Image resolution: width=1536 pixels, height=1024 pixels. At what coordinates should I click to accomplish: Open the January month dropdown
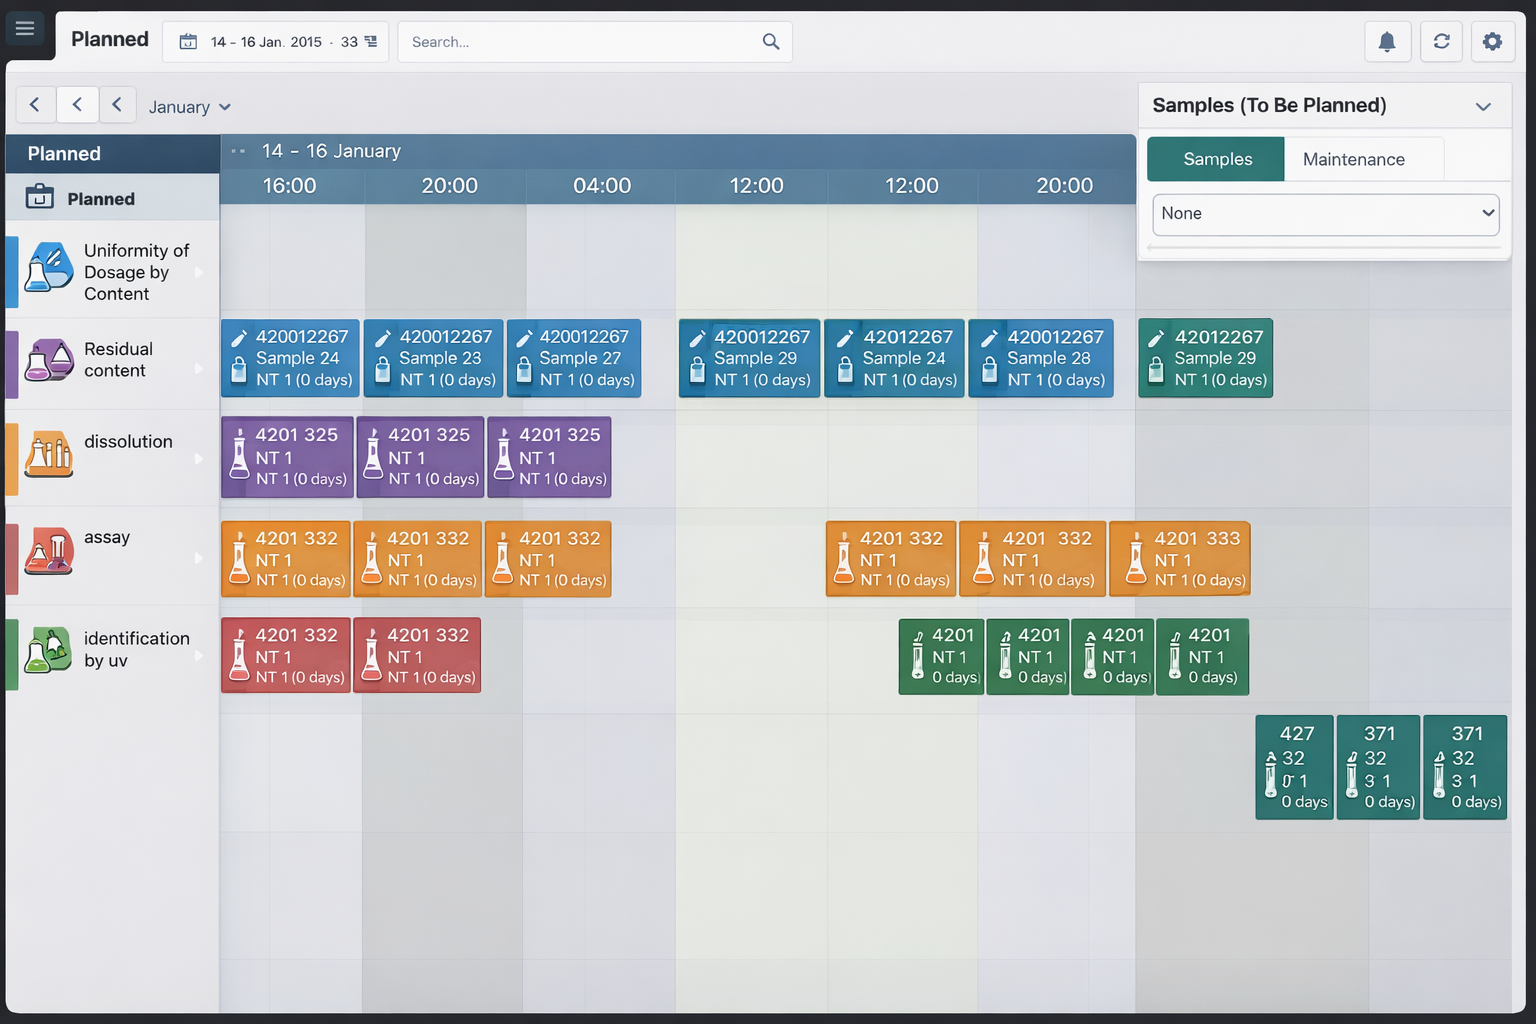coord(189,107)
